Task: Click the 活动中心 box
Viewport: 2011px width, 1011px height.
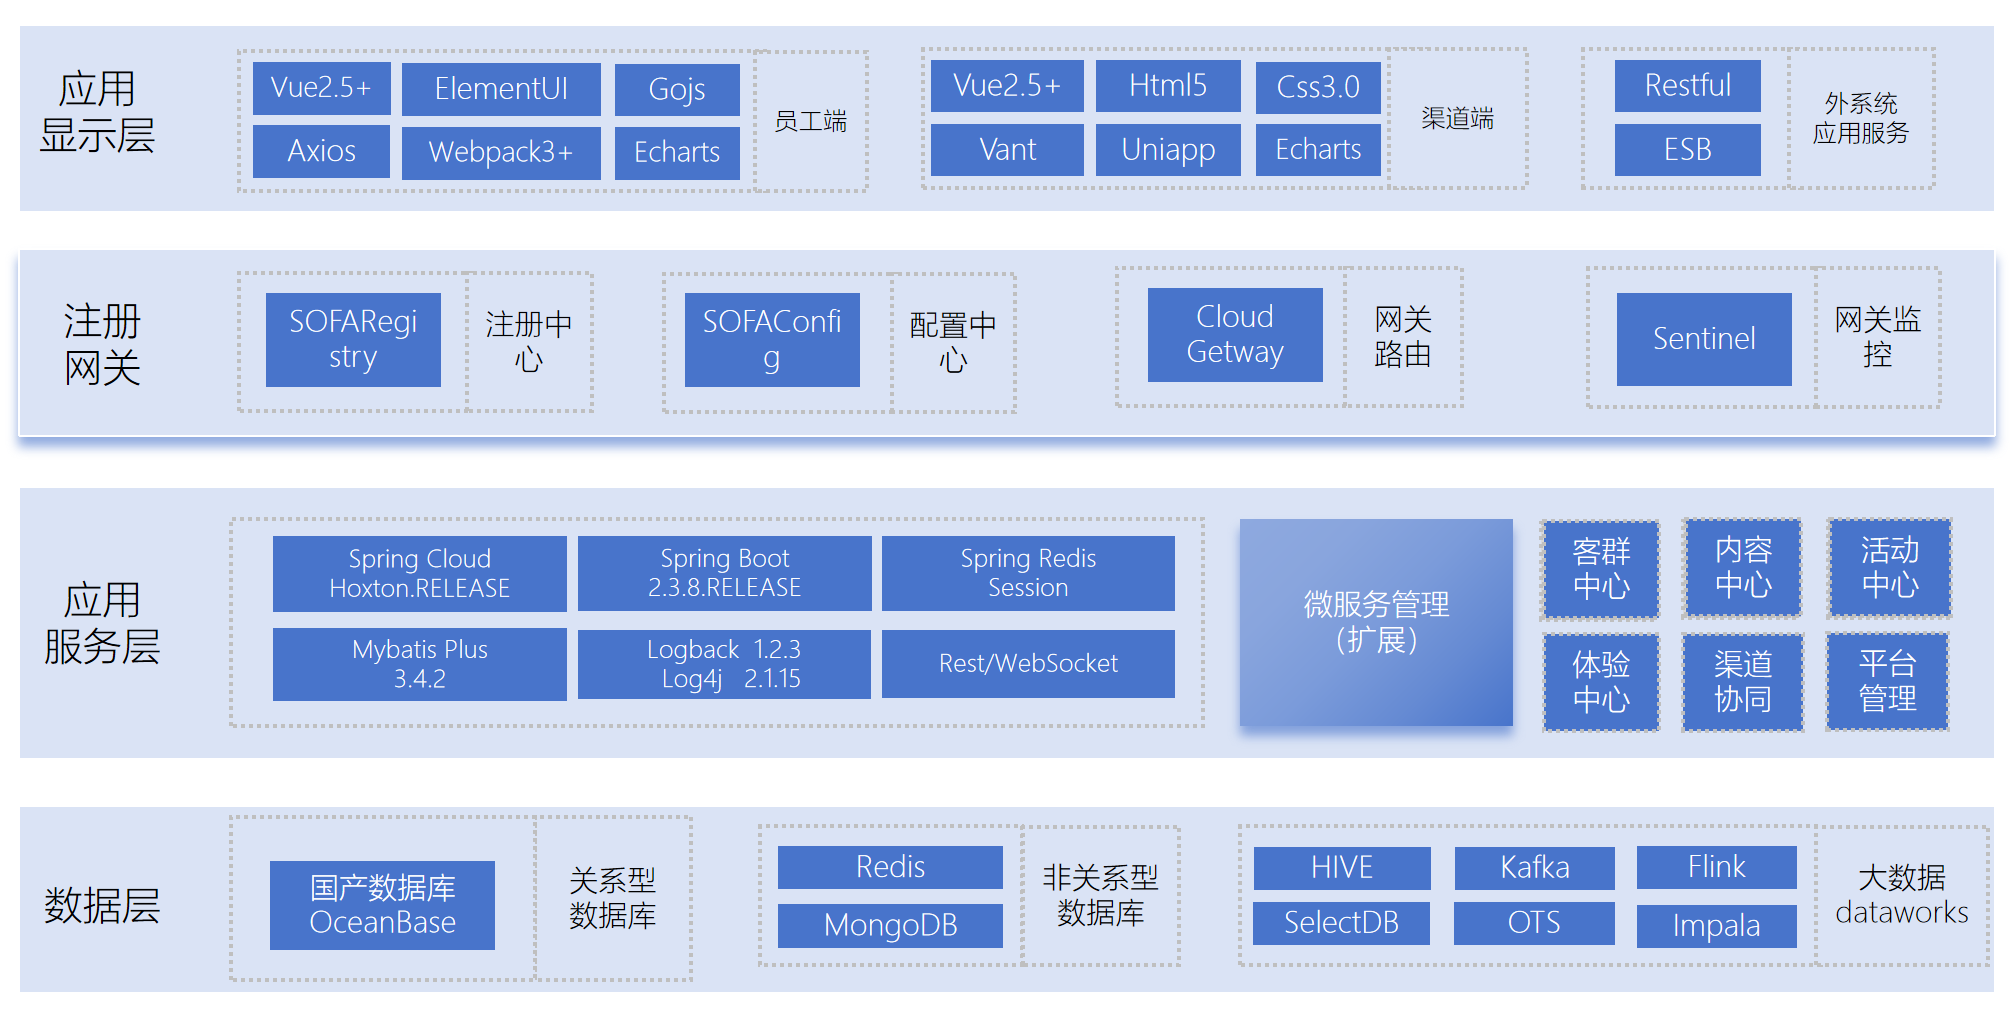Action: point(1890,568)
